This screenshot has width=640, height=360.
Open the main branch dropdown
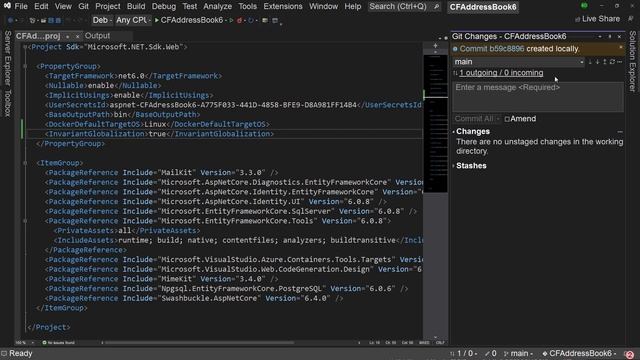519,62
